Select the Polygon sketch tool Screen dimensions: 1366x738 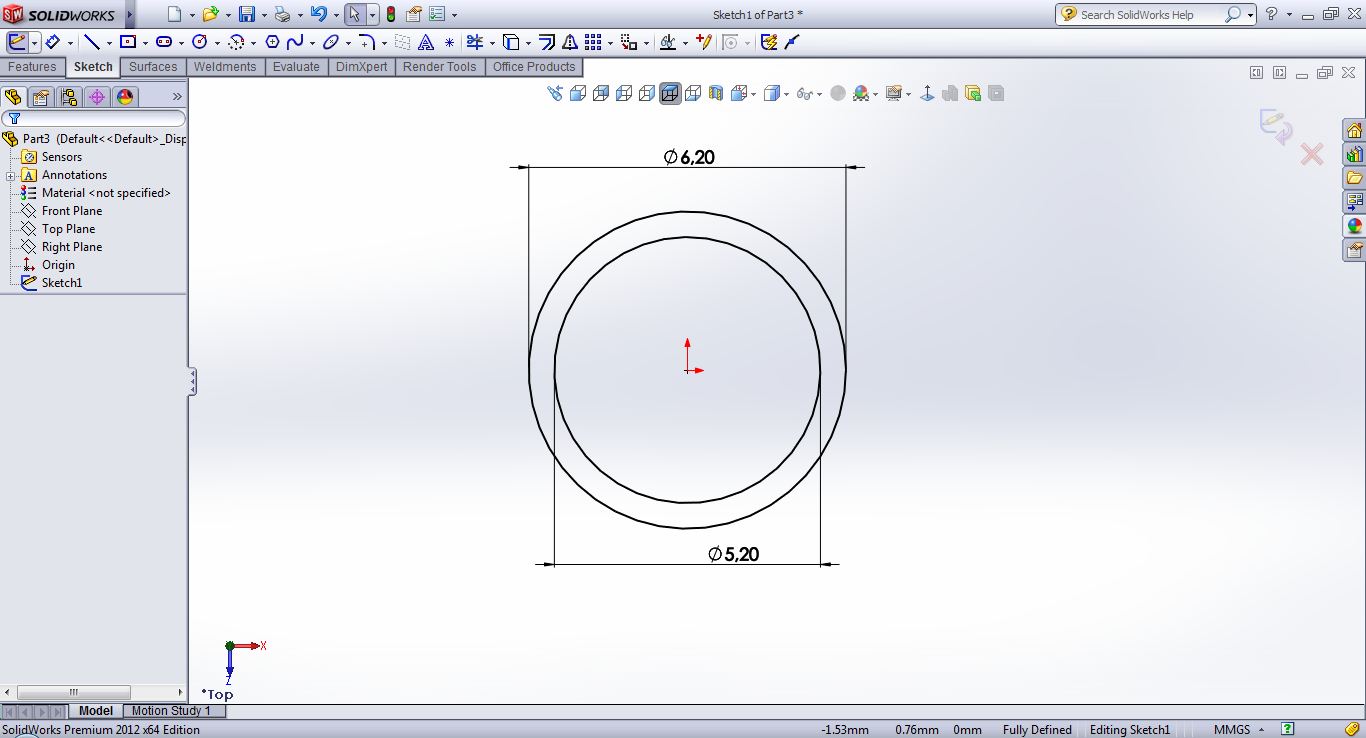tap(272, 42)
